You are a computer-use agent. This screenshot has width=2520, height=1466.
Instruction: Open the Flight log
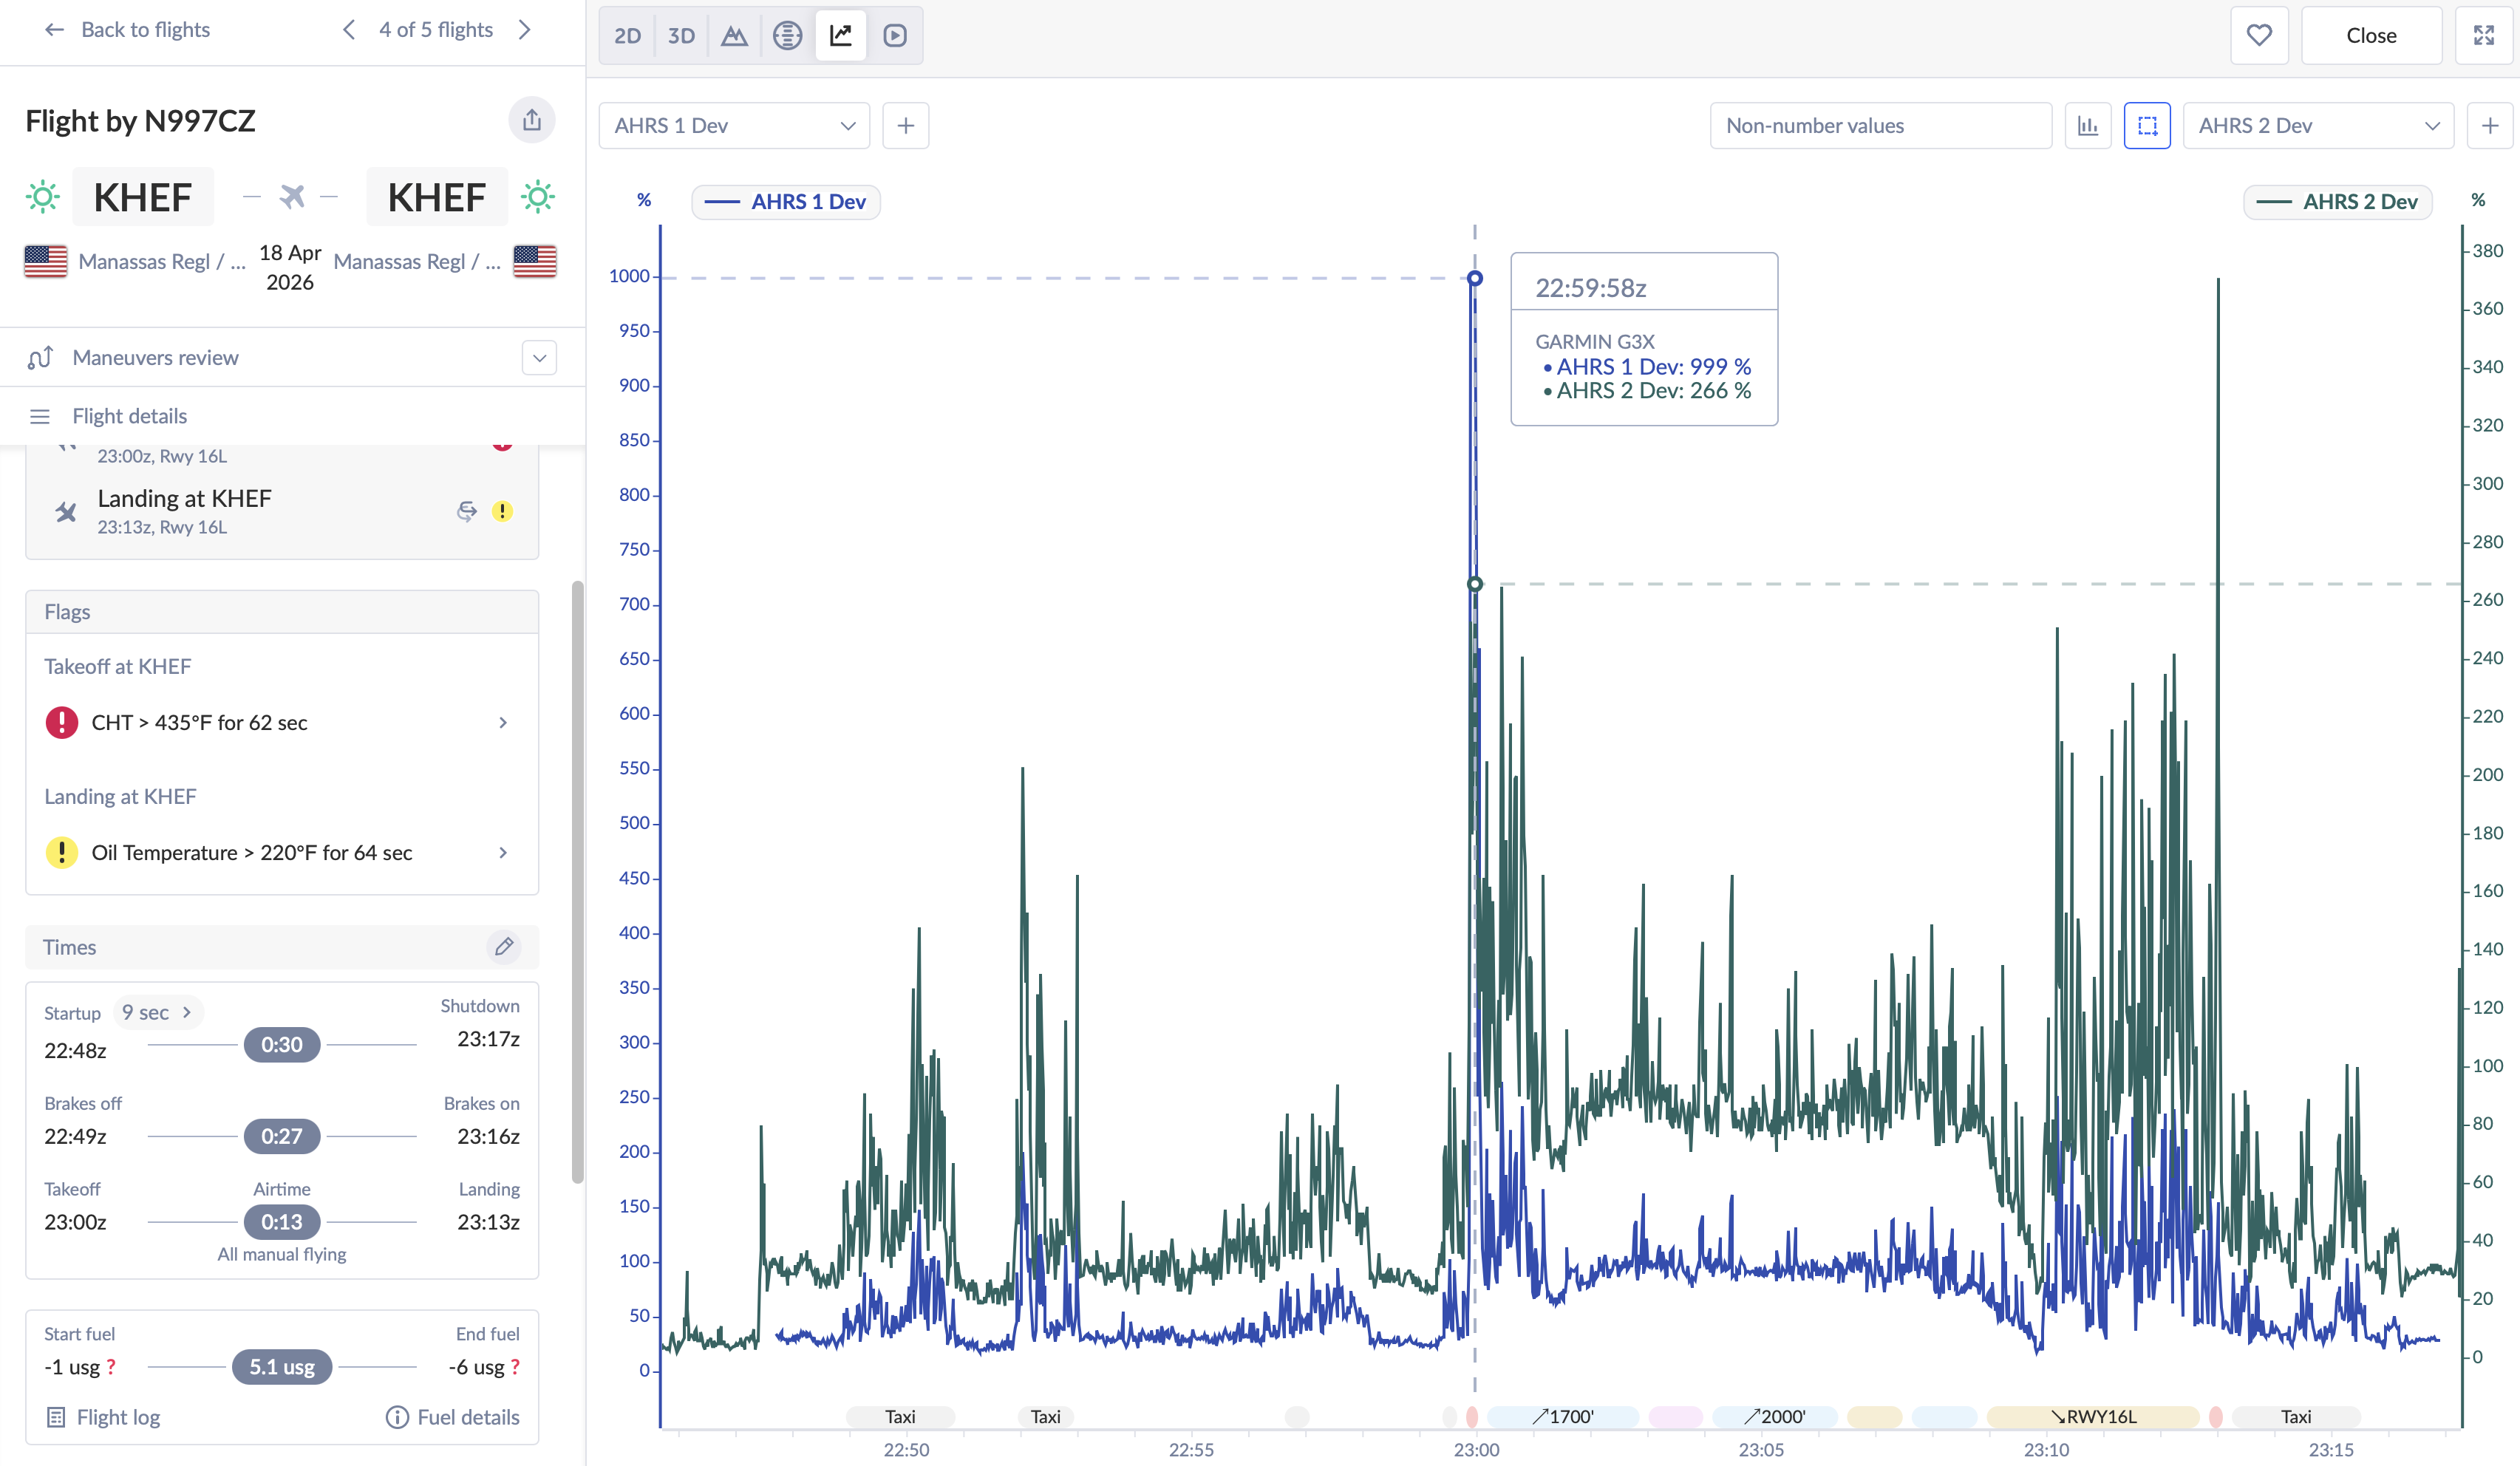pos(103,1417)
